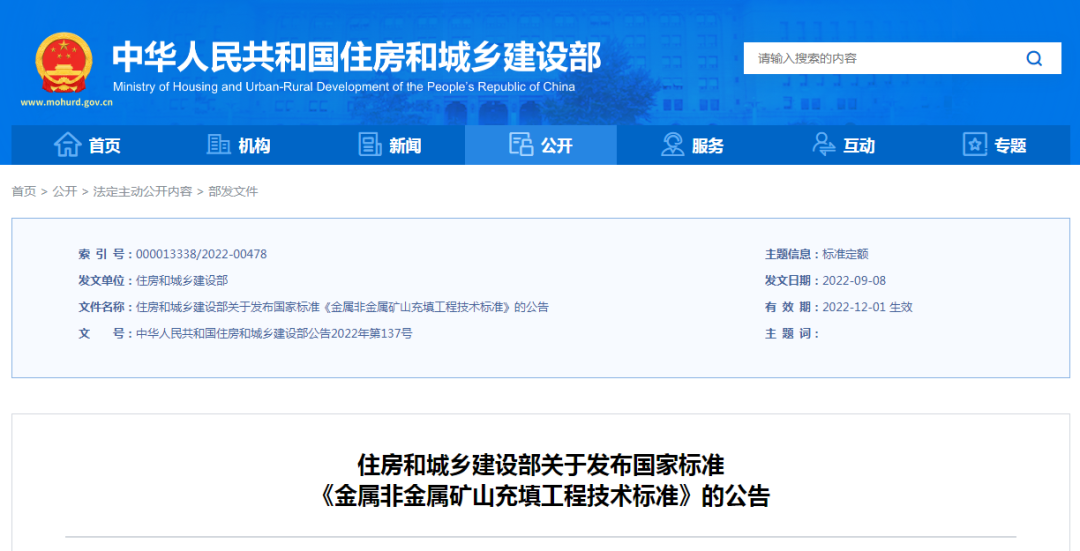Switch to the 服务 navigation tab
The width and height of the screenshot is (1080, 551).
[707, 146]
